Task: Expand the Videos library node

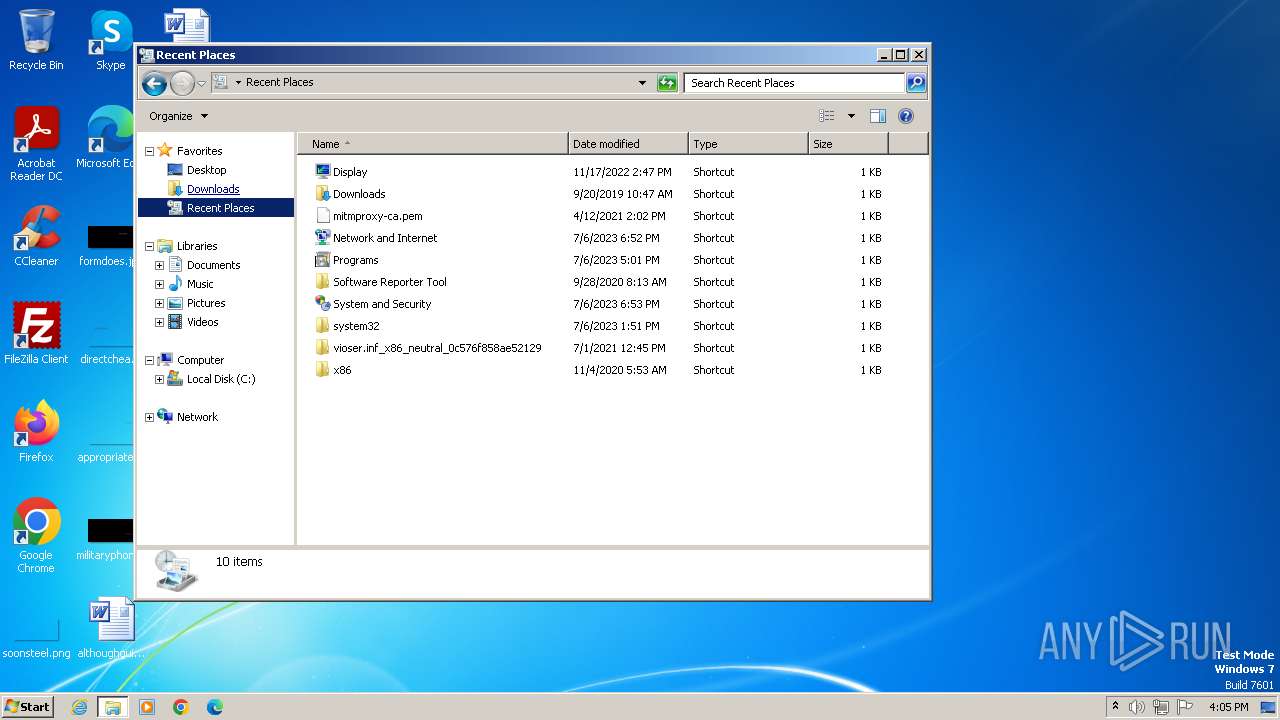Action: [160, 323]
